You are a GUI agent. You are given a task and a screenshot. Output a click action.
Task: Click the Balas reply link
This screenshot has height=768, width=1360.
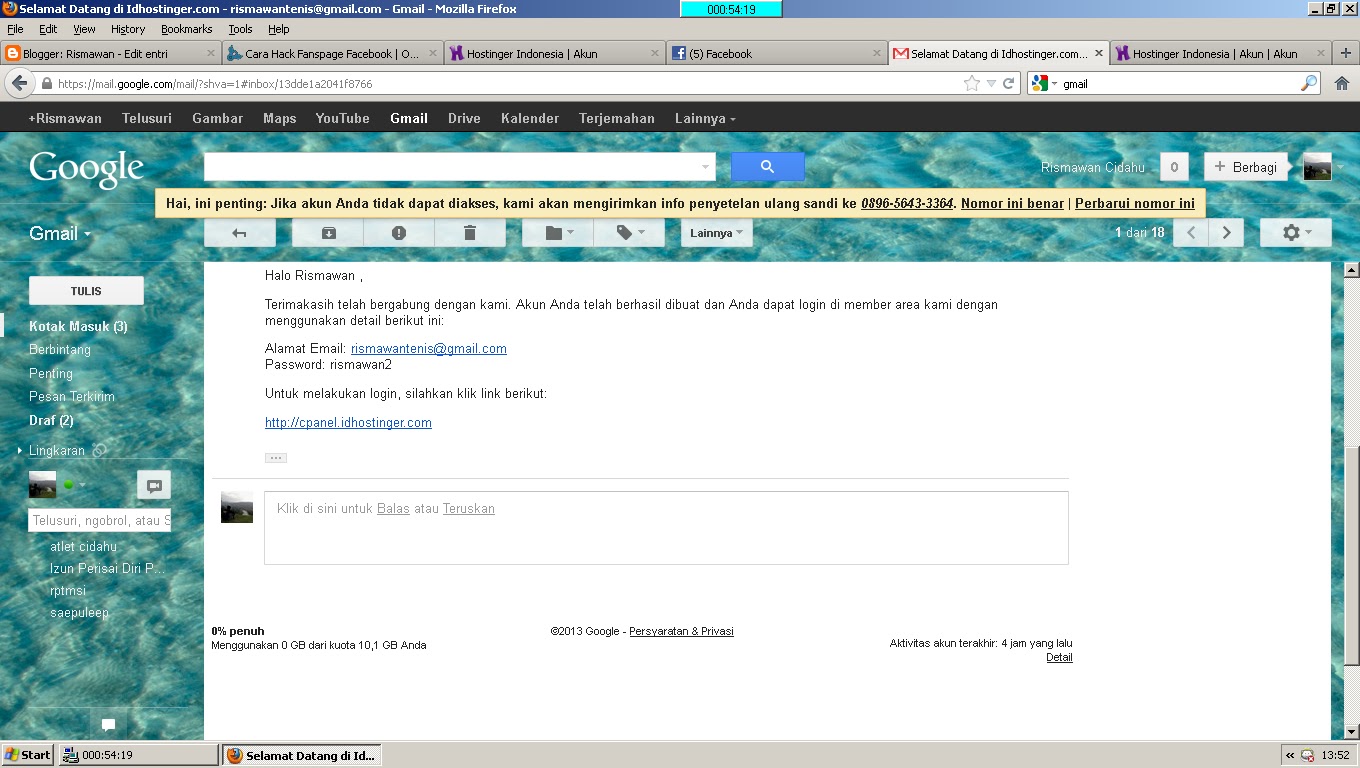click(393, 509)
